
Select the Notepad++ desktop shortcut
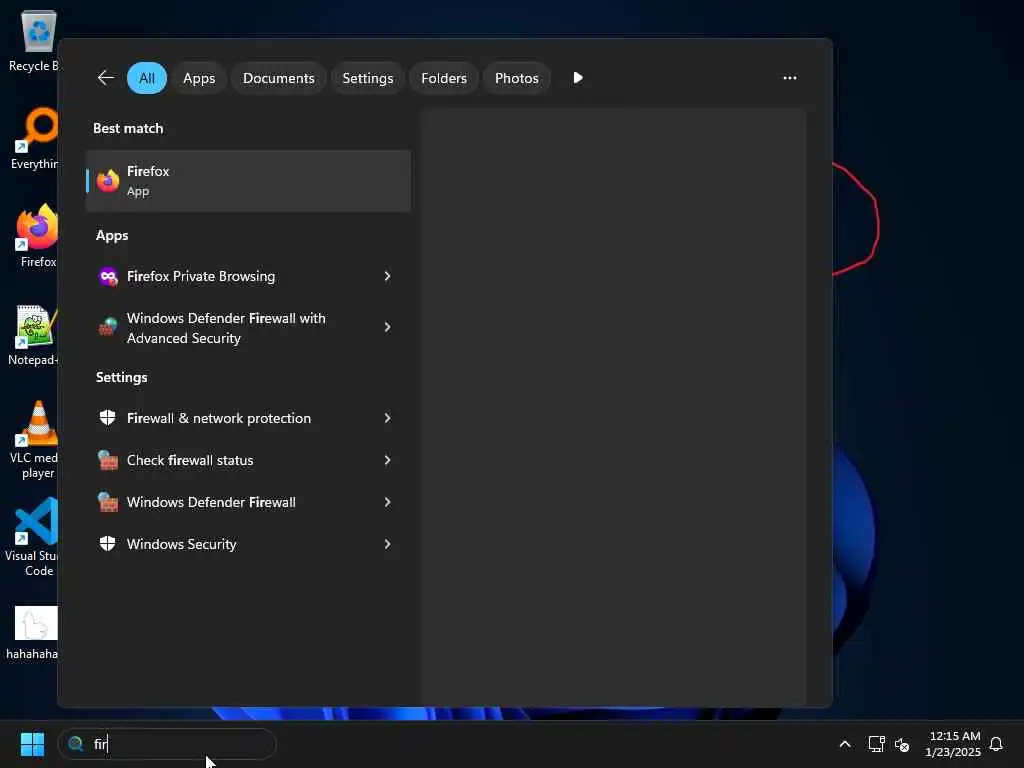pyautogui.click(x=34, y=334)
